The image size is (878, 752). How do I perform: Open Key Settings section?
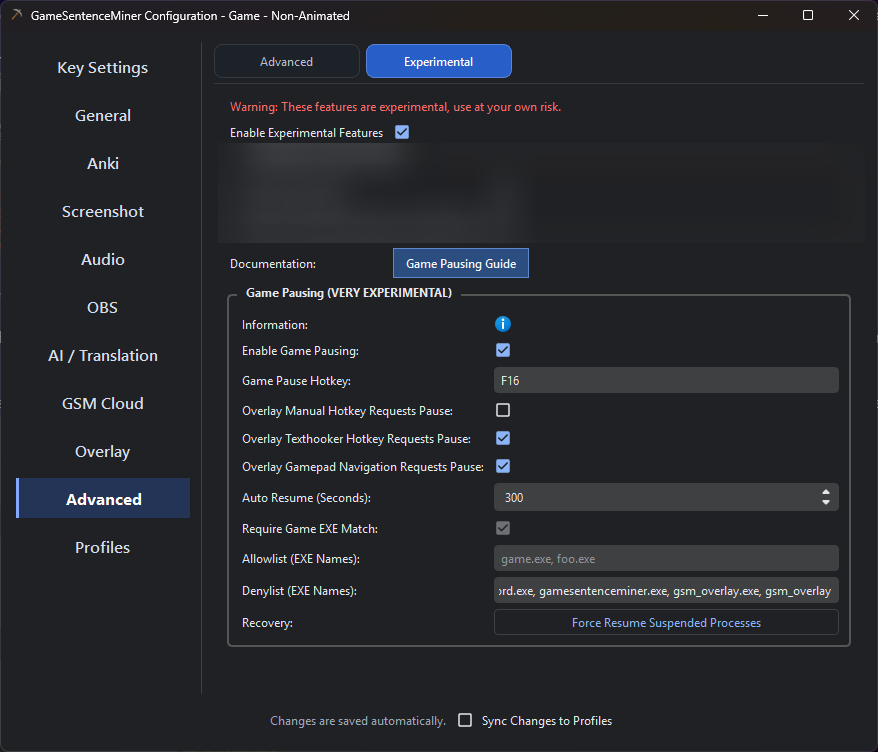click(102, 68)
